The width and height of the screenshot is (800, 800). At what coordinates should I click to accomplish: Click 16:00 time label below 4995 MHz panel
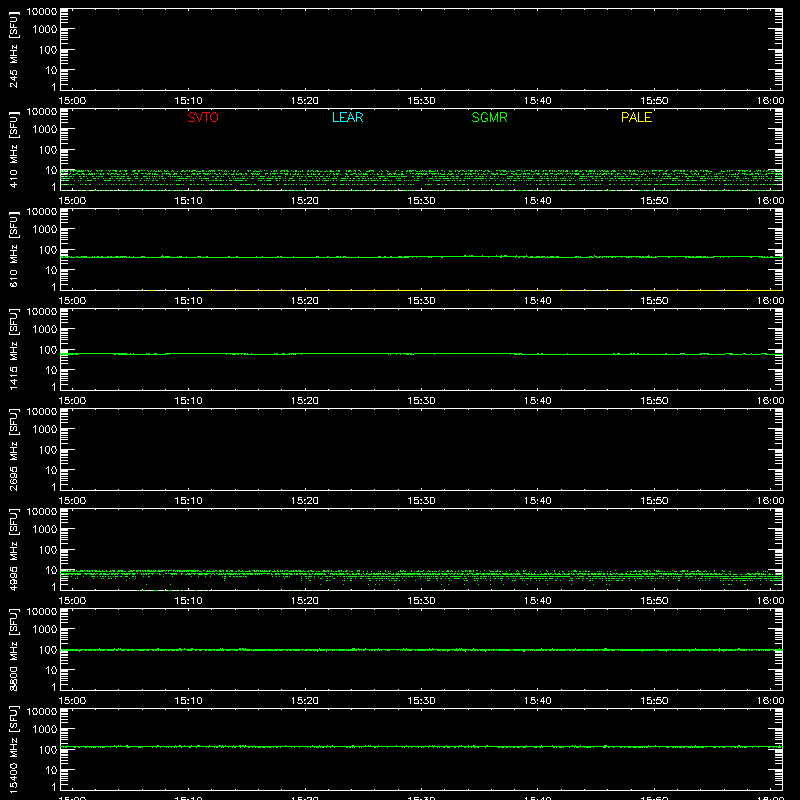(x=770, y=601)
